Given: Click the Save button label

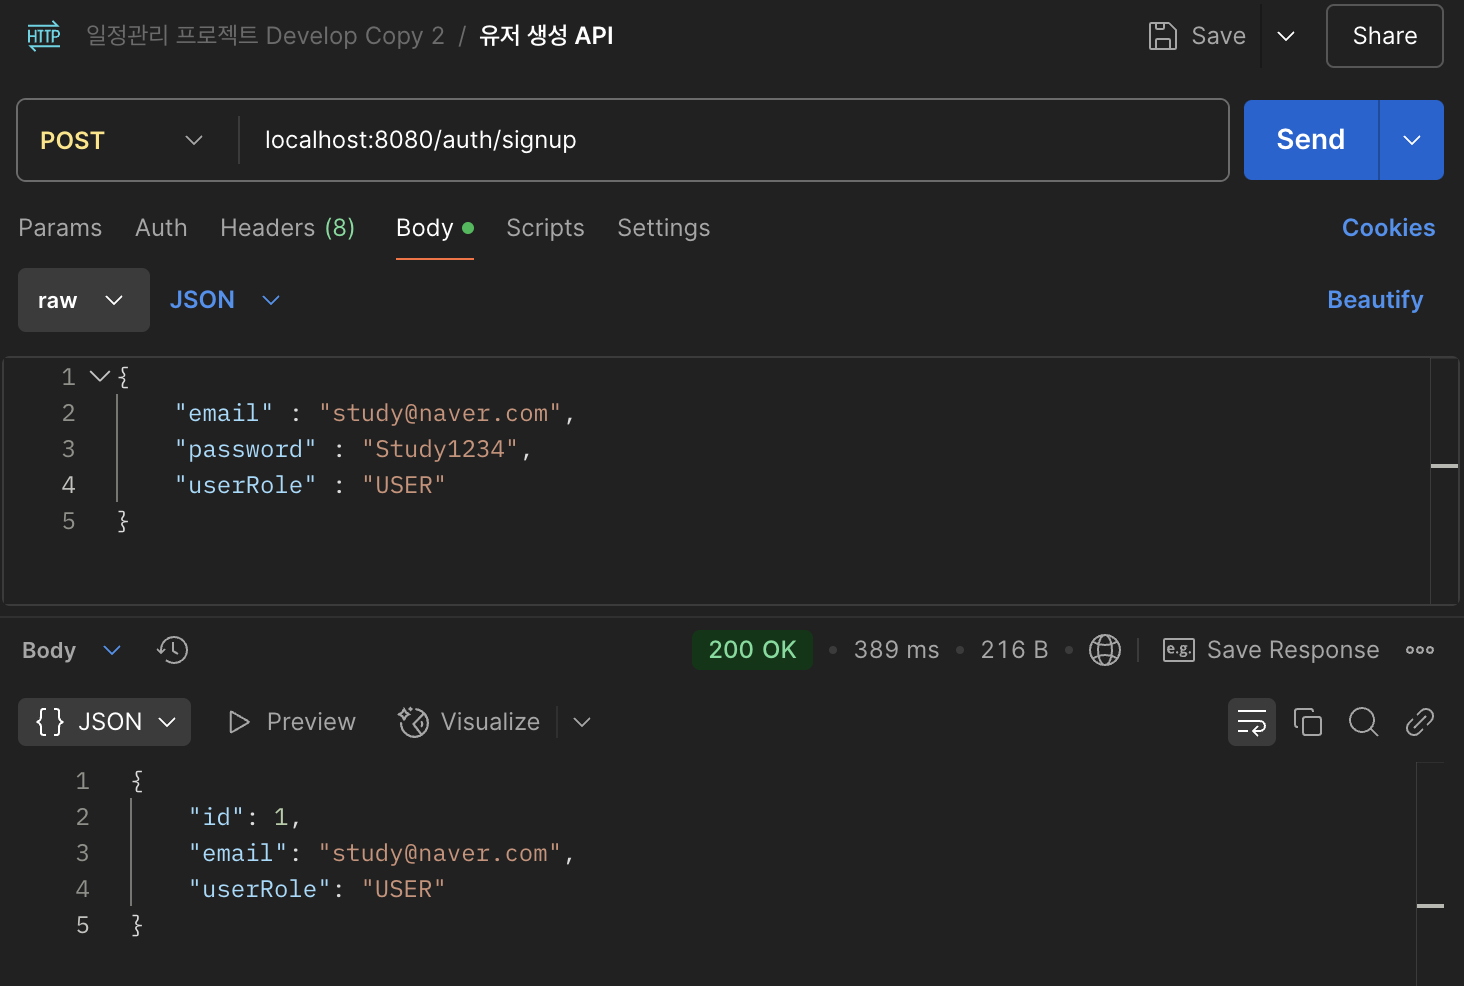Looking at the screenshot, I should [x=1219, y=36].
